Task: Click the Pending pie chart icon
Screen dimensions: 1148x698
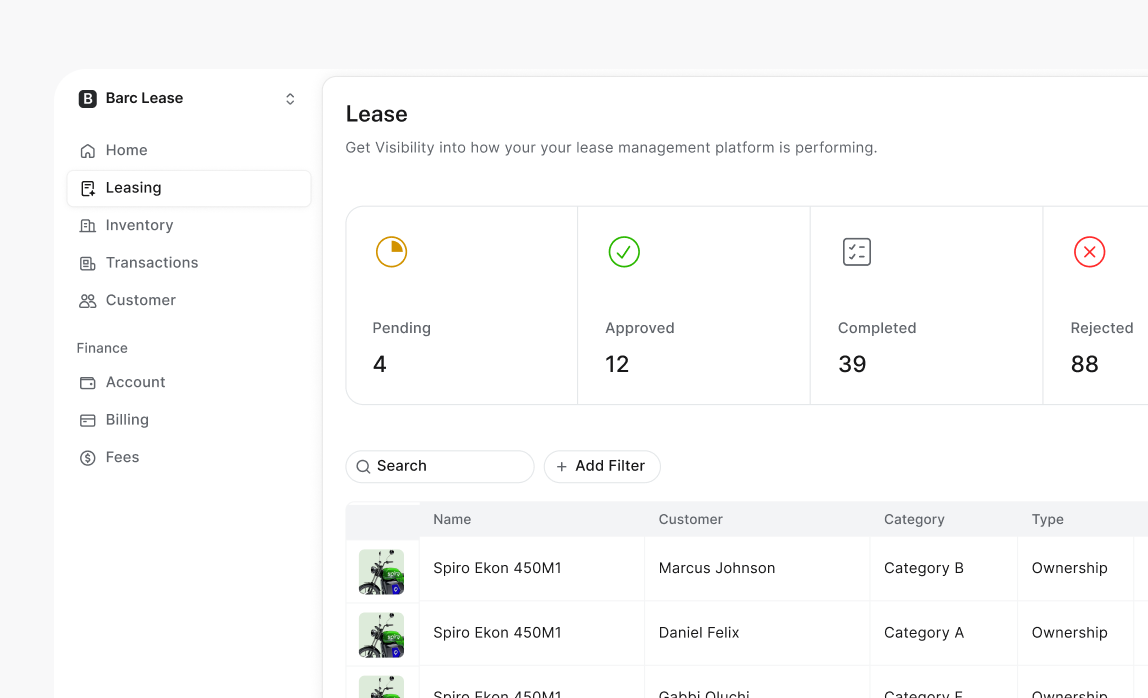Action: [392, 252]
